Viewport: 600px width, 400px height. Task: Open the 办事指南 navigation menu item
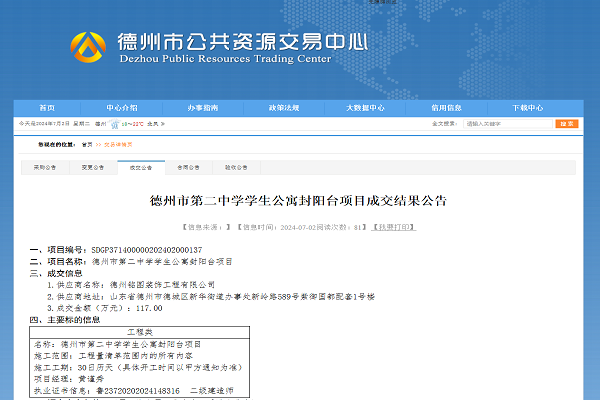tap(203, 108)
